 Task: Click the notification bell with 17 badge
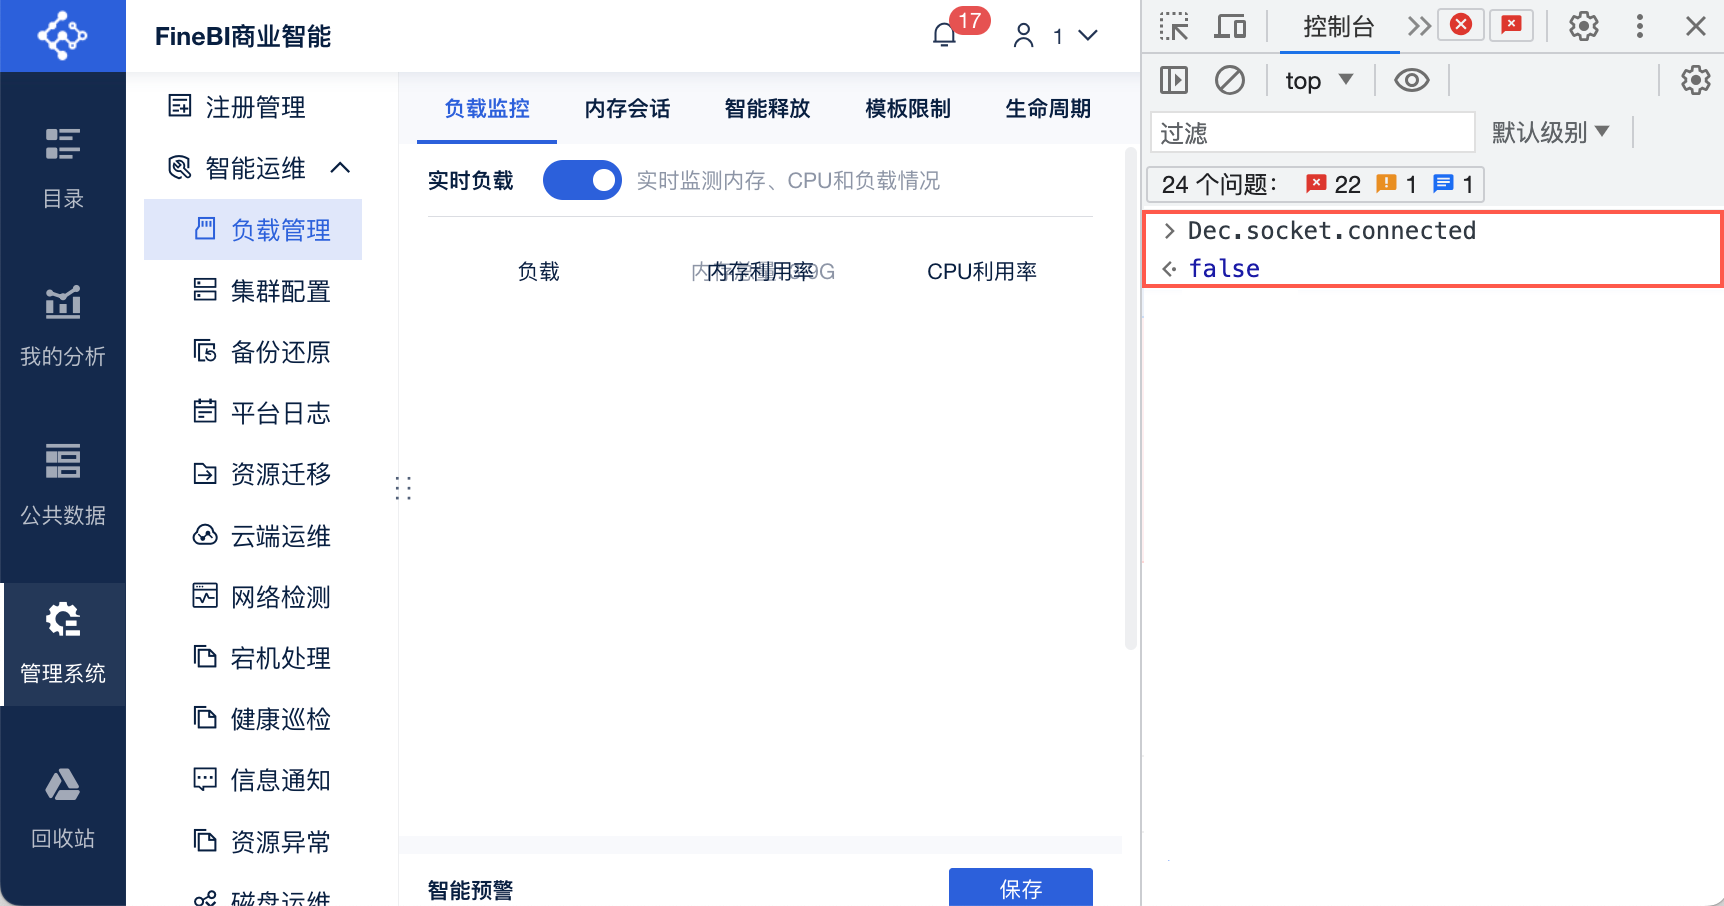(945, 33)
